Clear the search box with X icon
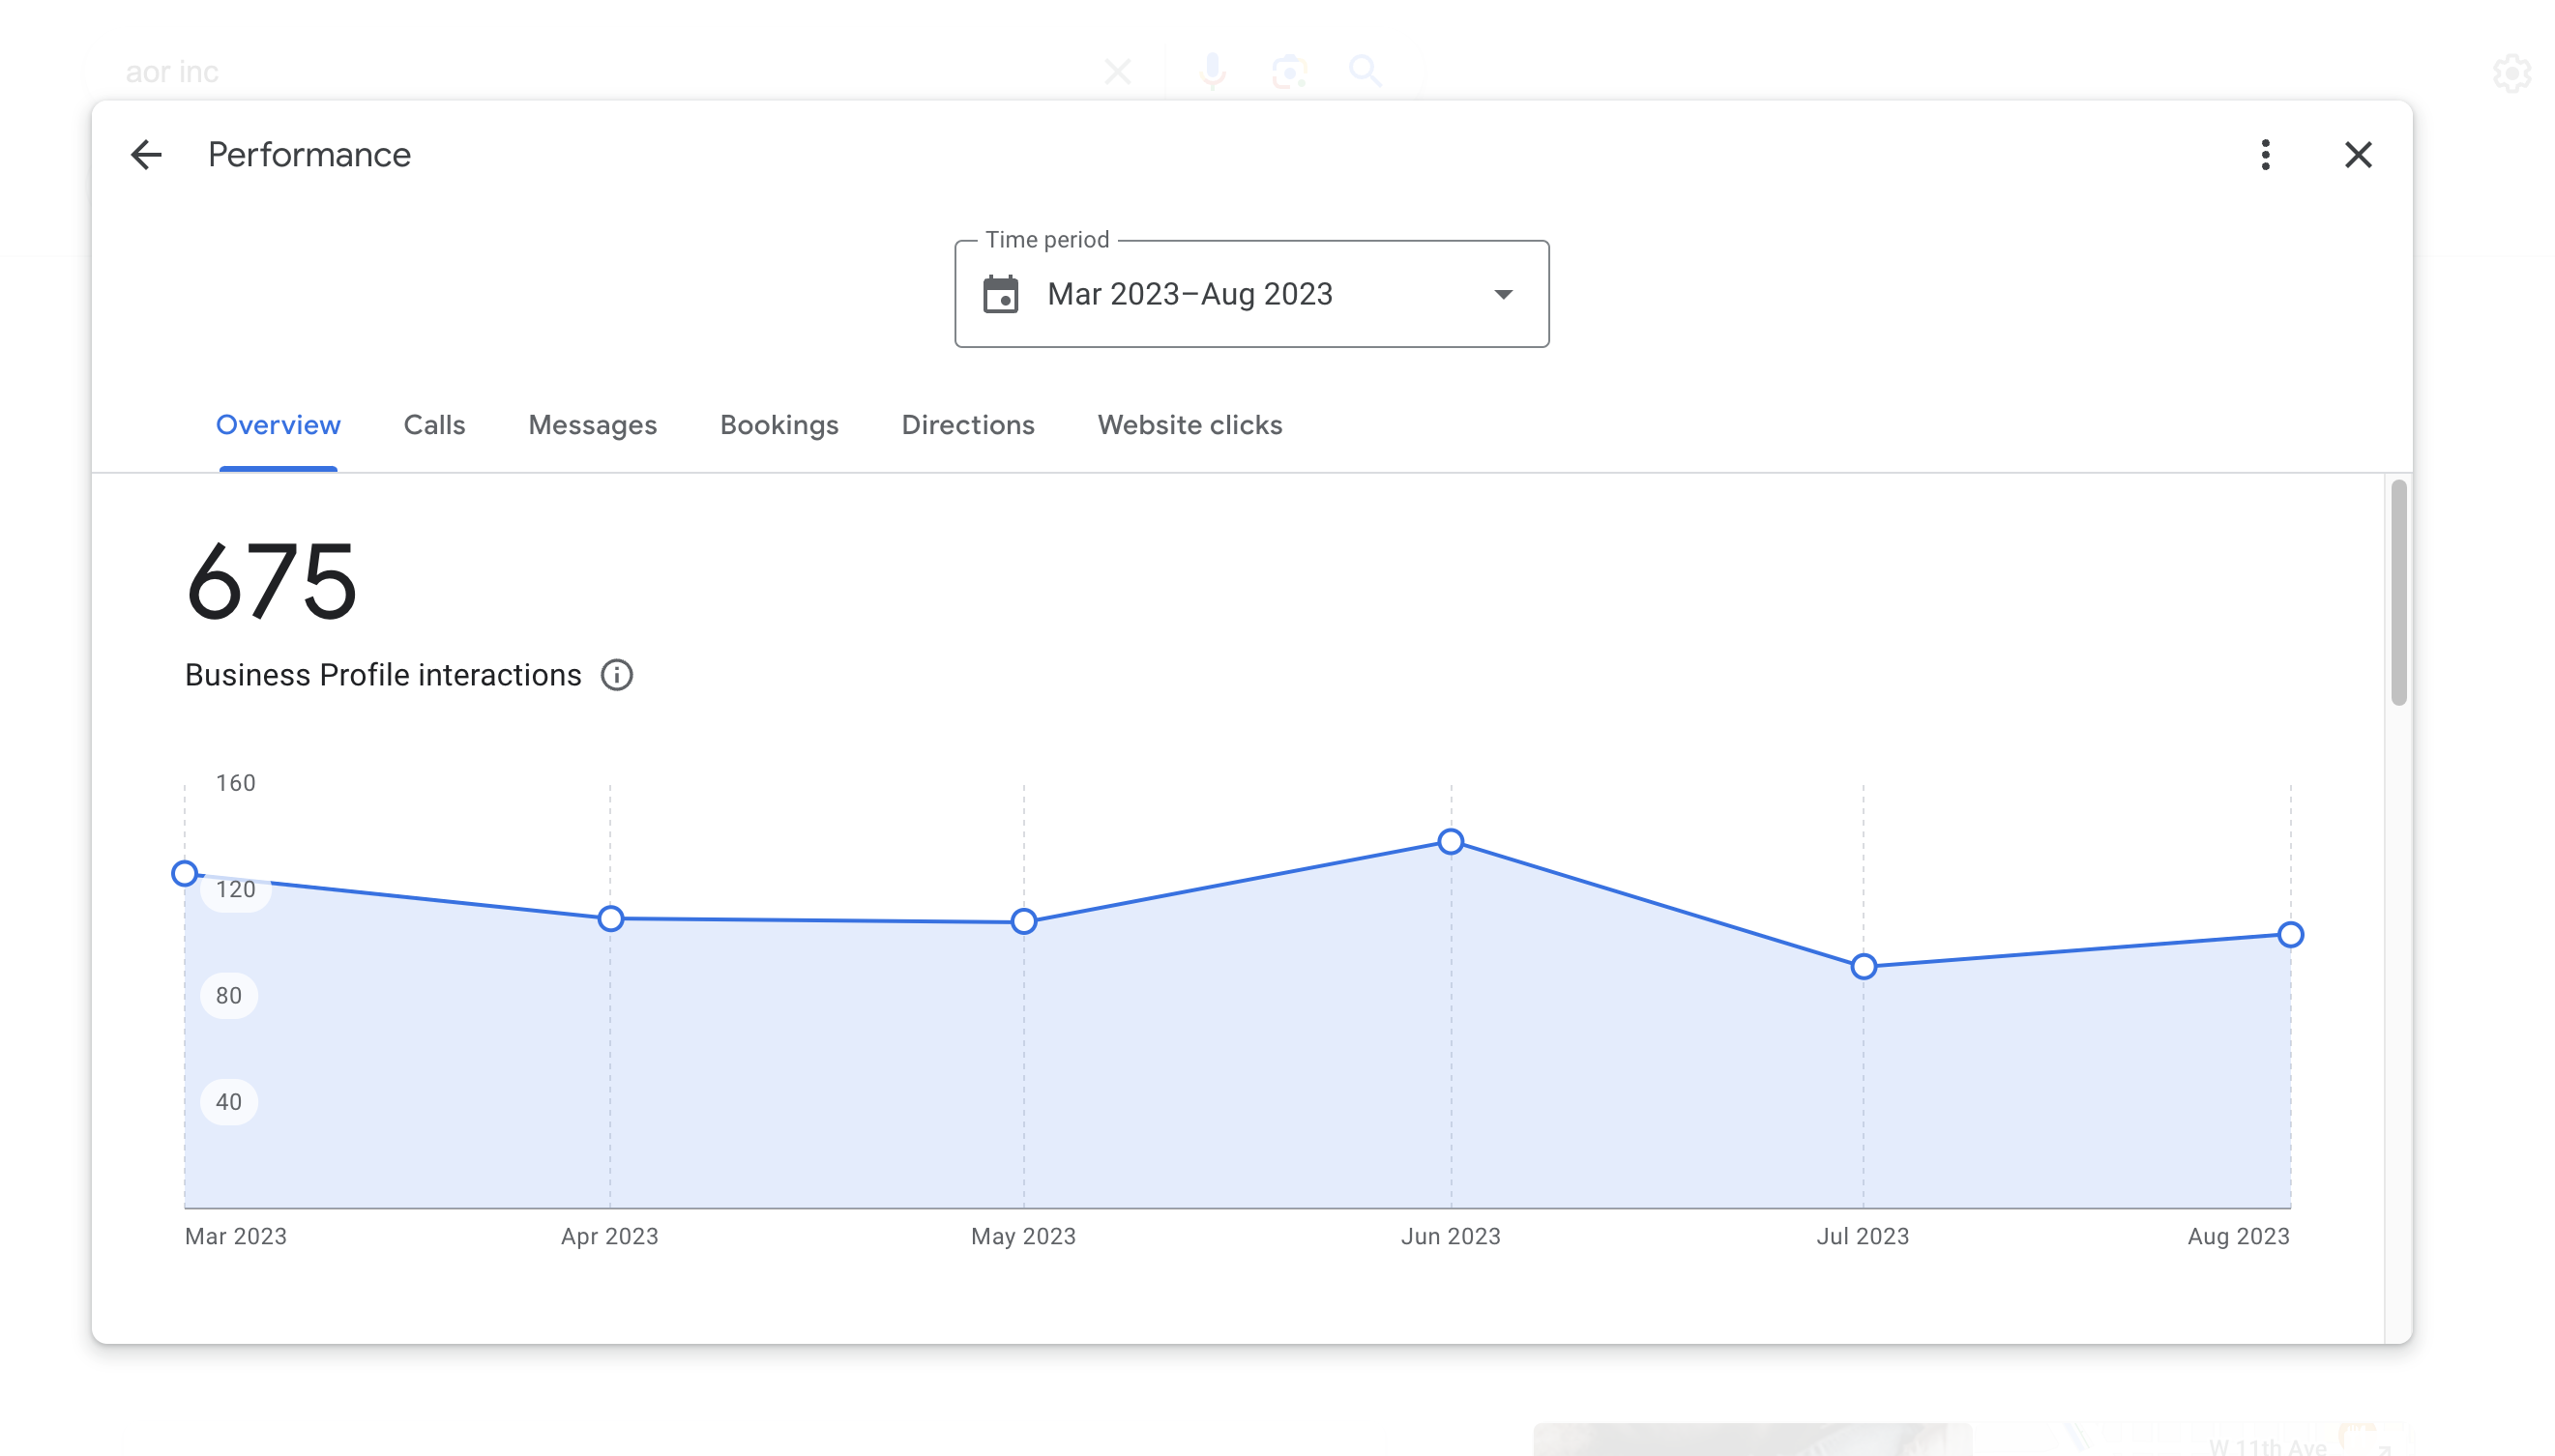 [1117, 72]
